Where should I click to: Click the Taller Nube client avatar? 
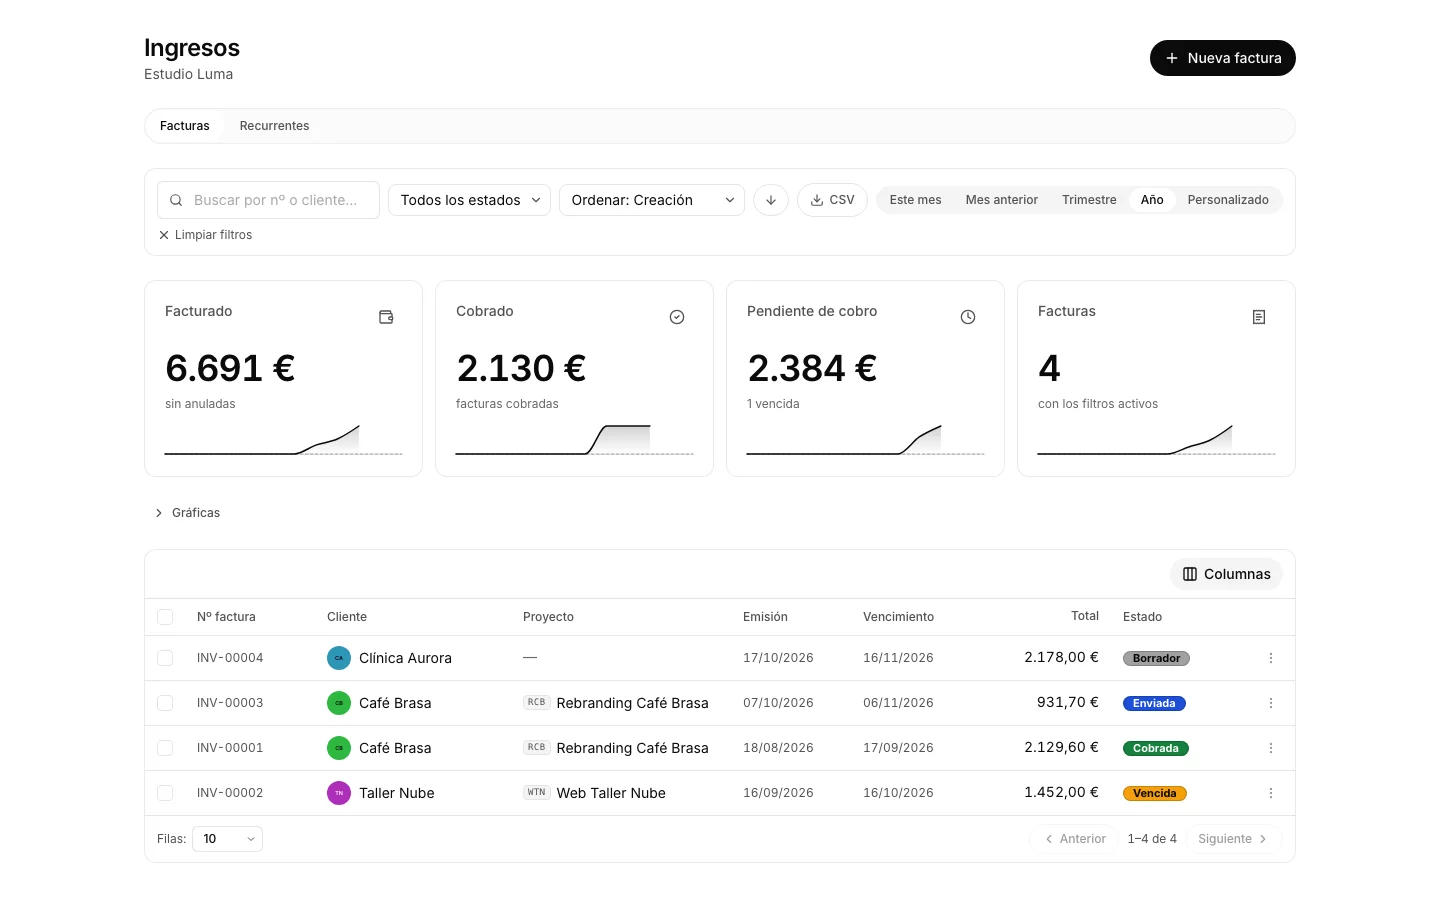coord(339,793)
